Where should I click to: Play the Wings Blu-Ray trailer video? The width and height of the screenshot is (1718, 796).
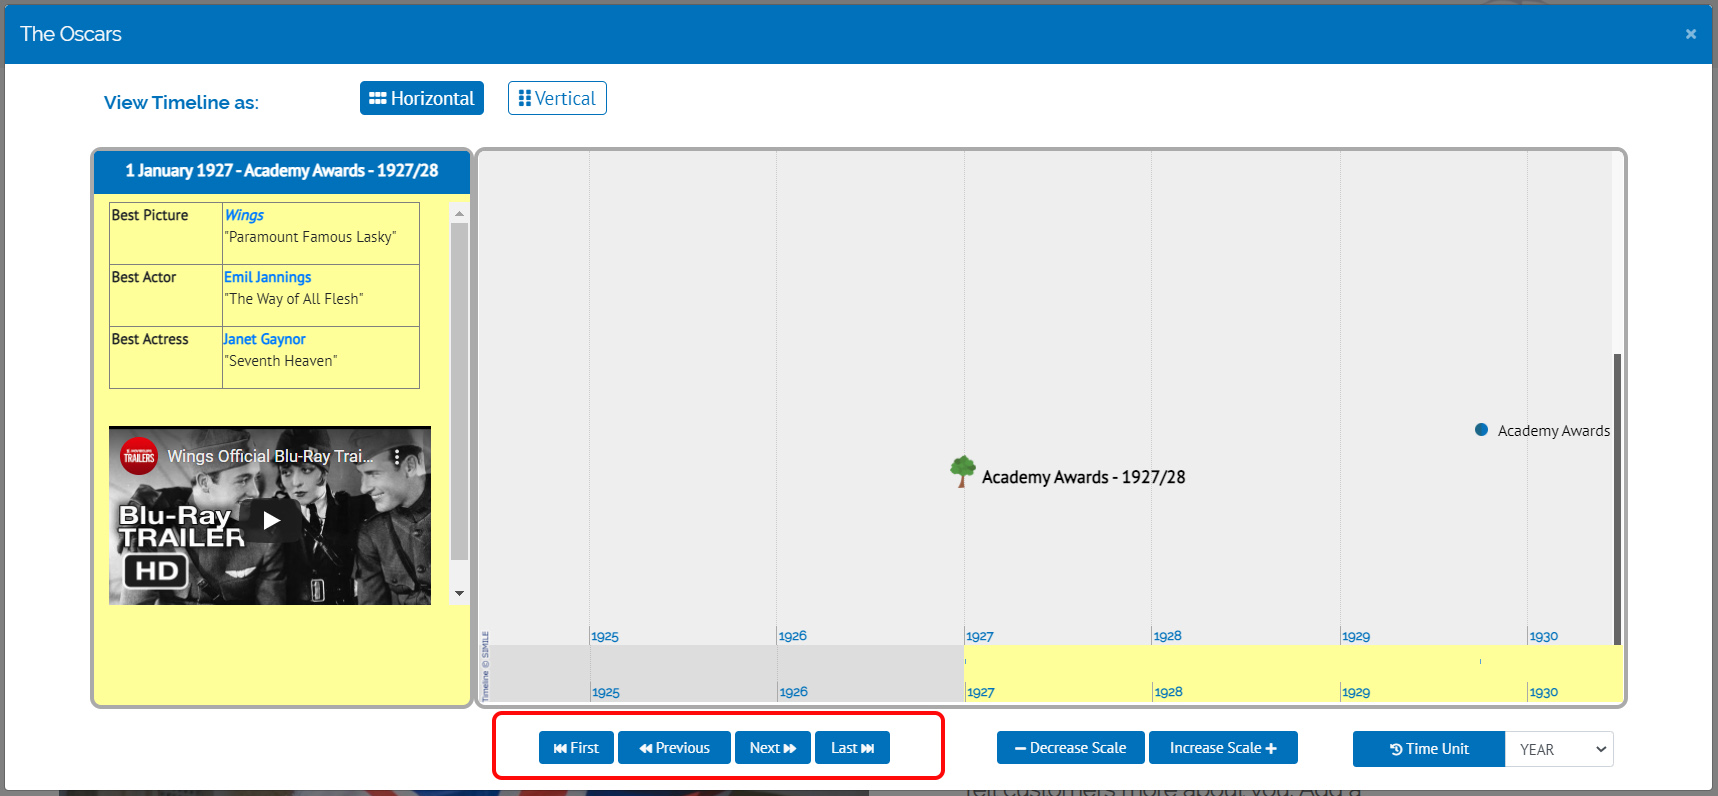271,520
